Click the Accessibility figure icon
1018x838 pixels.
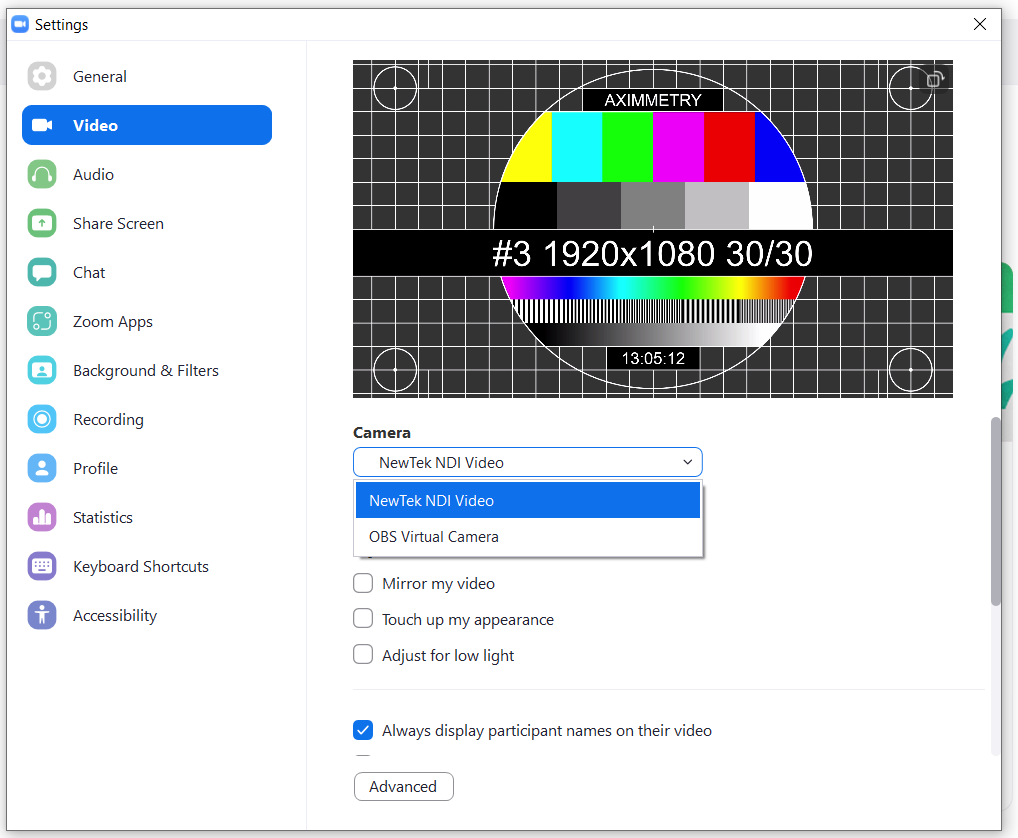point(42,615)
